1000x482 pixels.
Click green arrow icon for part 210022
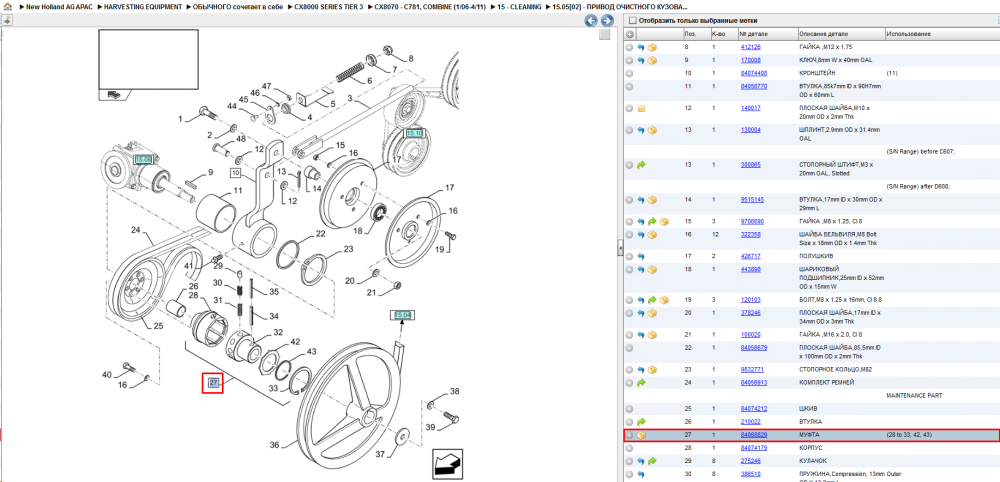coord(641,421)
